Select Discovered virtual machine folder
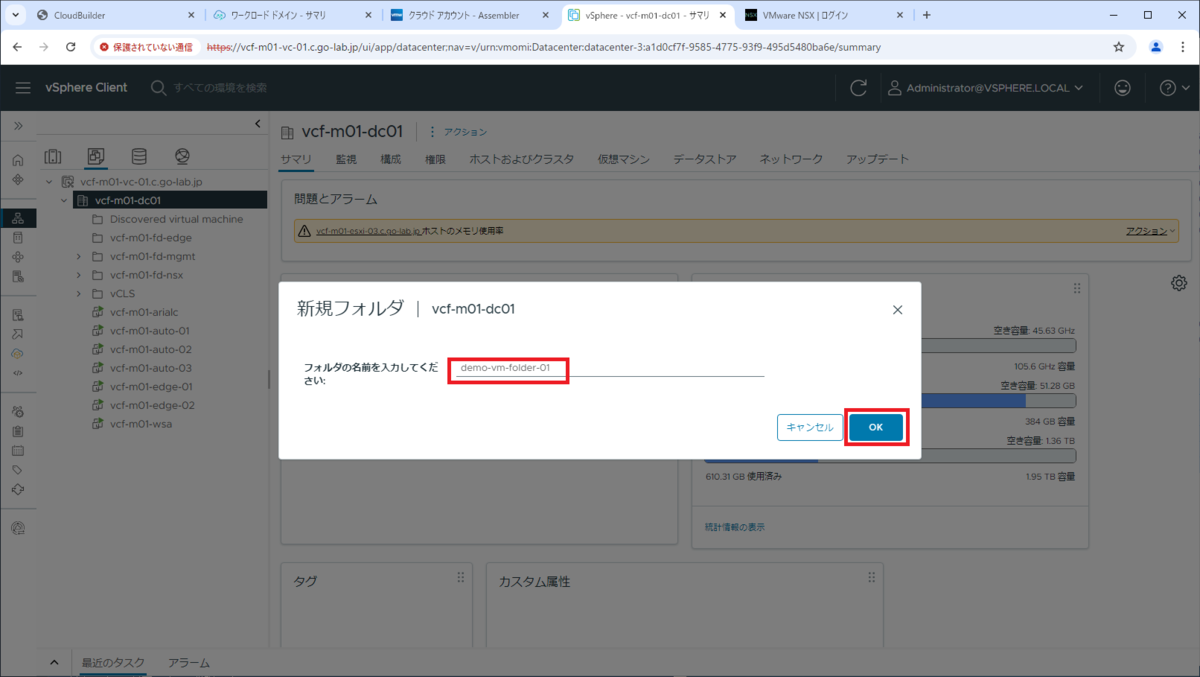Screen dimensions: 1200x677 [x=176, y=219]
